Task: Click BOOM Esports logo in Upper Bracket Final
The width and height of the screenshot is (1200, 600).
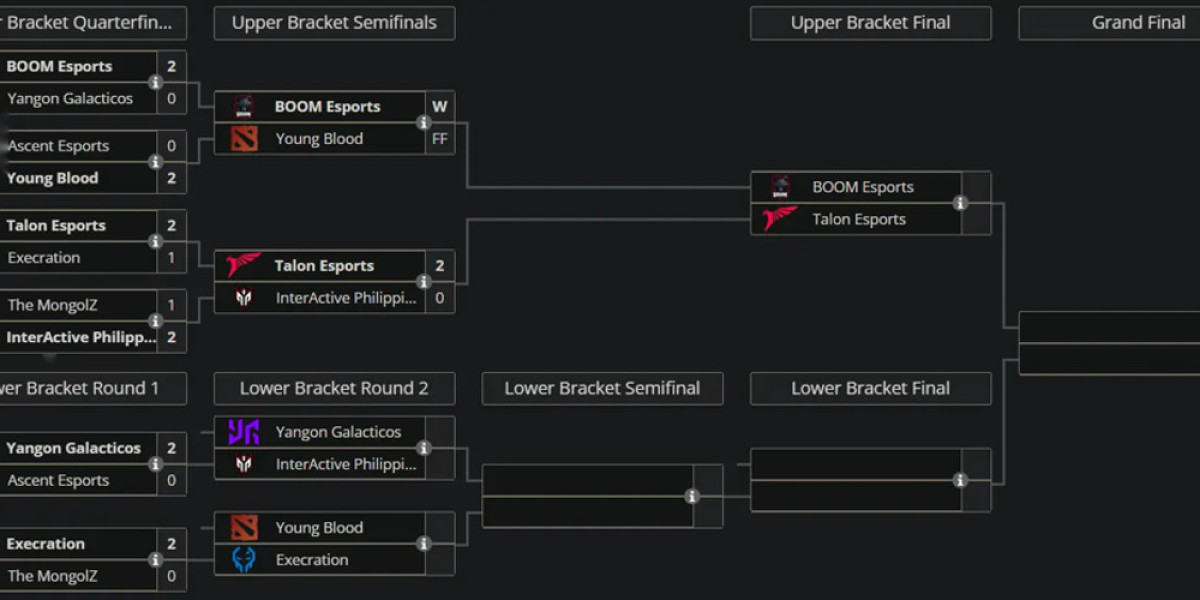Action: coord(779,186)
